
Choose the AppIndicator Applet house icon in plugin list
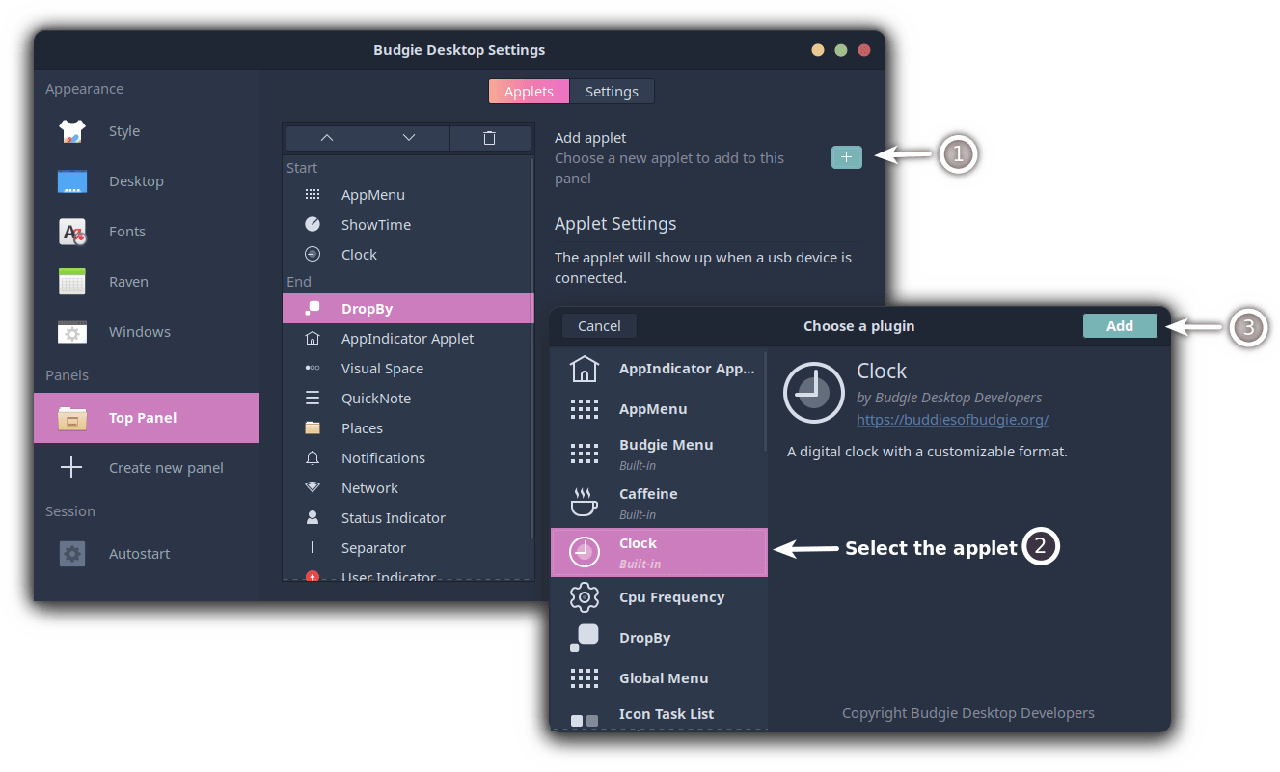point(583,369)
